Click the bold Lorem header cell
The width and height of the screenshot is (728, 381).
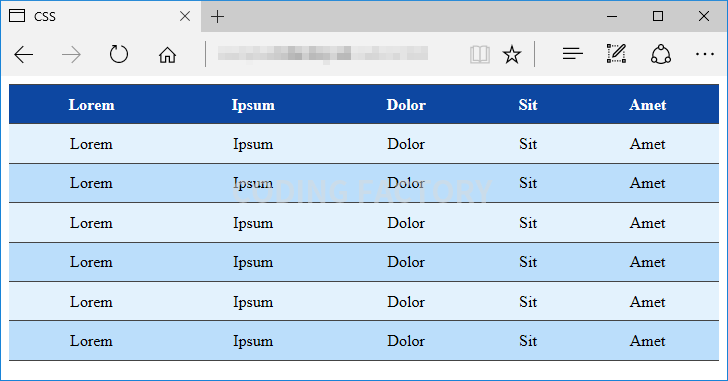point(91,105)
